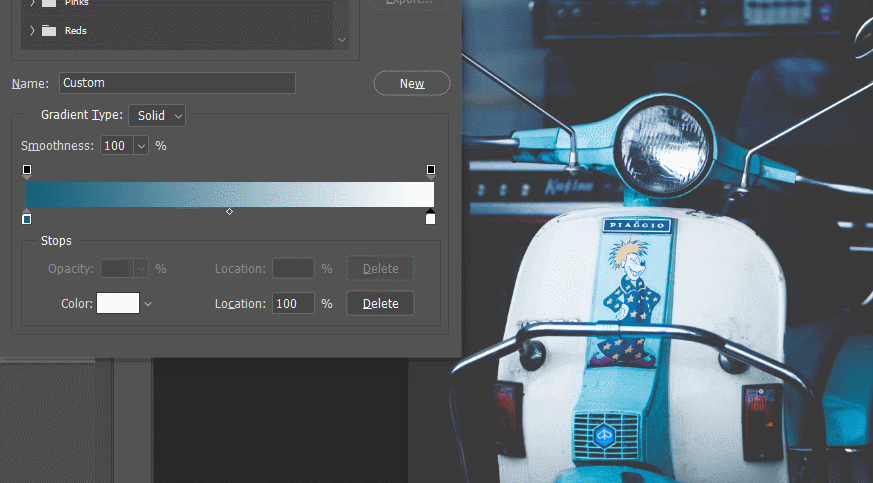This screenshot has height=483, width=873.
Task: Expand the Reds gradient folder
Action: pyautogui.click(x=32, y=31)
